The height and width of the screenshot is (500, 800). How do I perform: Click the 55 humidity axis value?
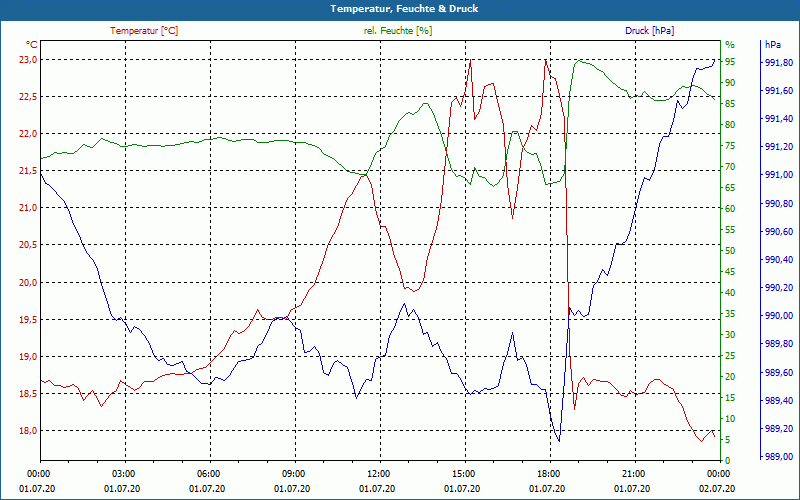(730, 230)
